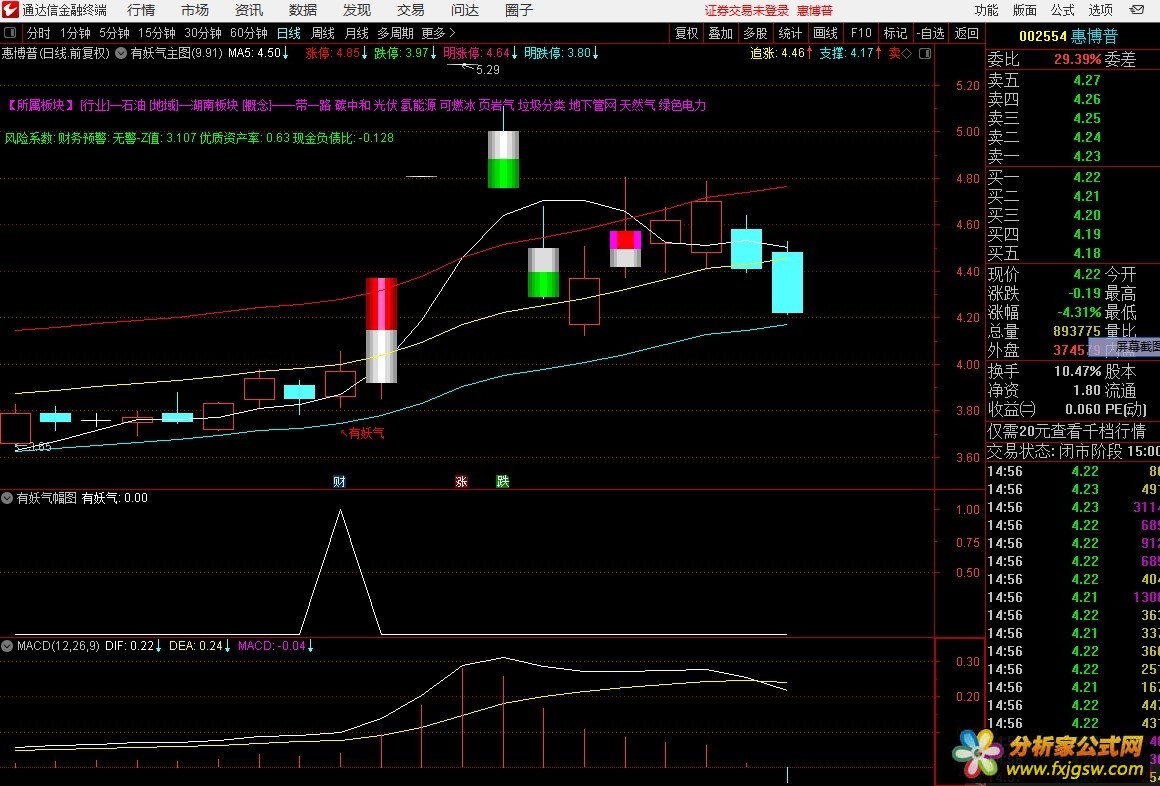Open the 行情 menu

(141, 10)
